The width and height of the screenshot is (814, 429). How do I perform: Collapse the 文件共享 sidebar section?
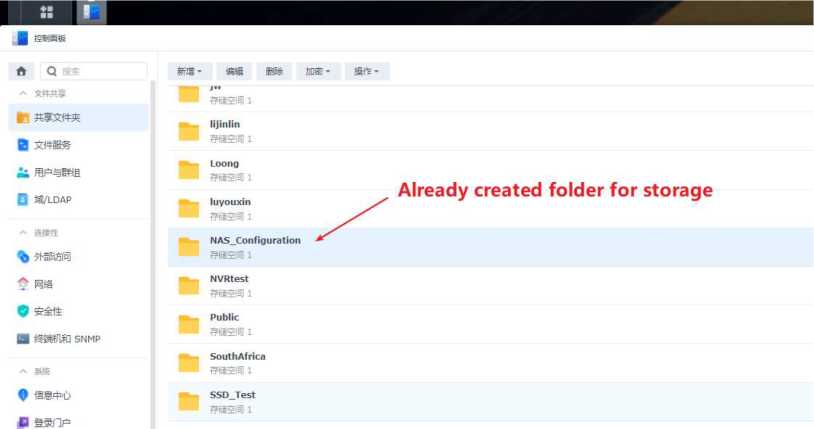(23, 93)
